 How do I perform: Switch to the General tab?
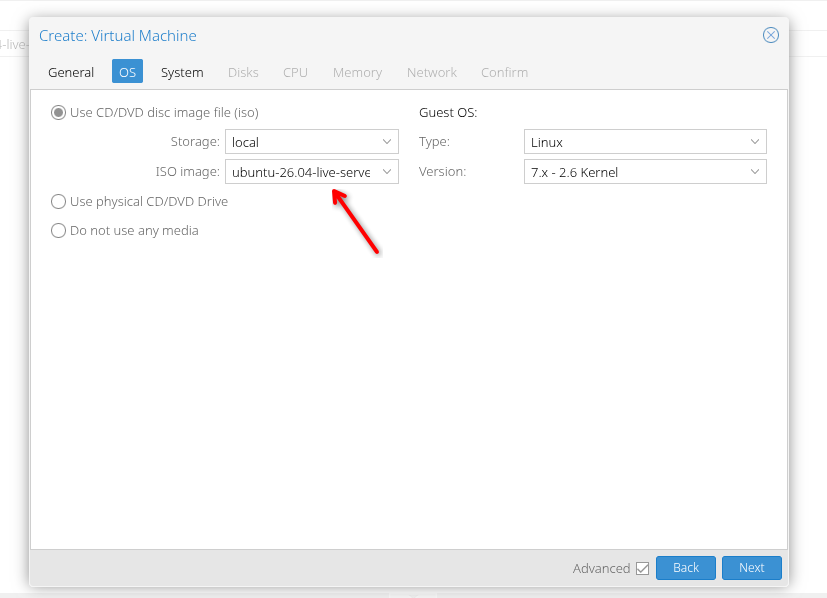pos(71,72)
